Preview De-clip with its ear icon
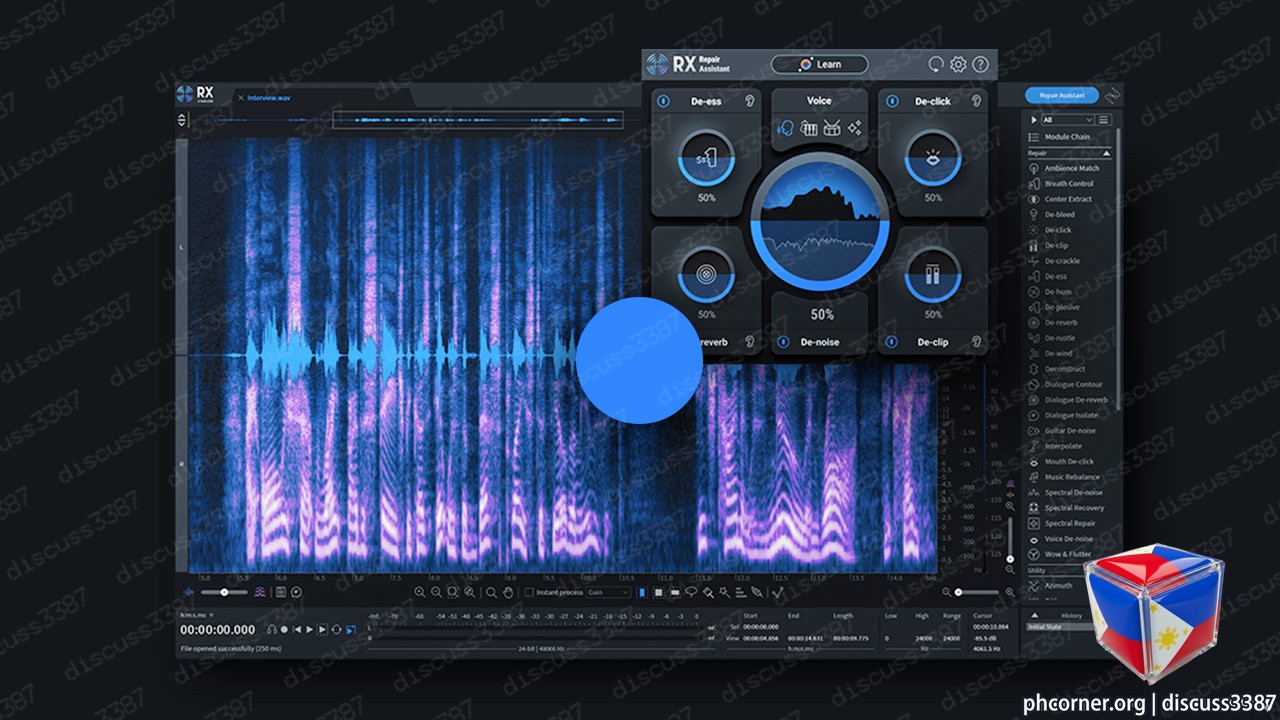 (x=976, y=342)
